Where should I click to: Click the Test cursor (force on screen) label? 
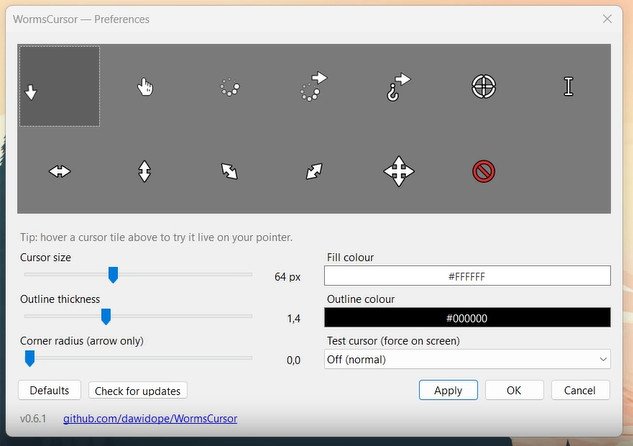[x=394, y=341]
